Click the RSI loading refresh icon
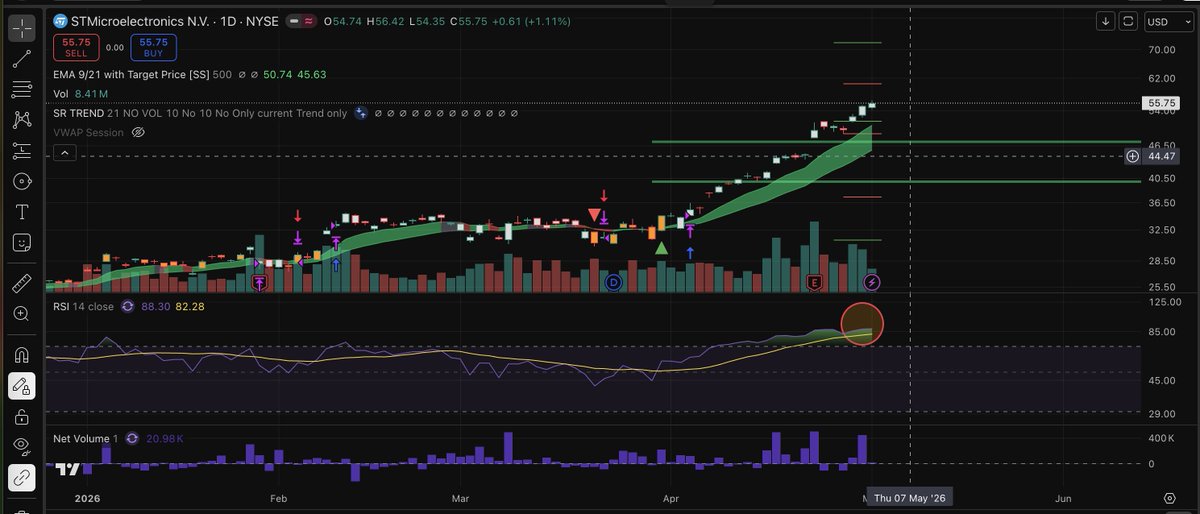The width and height of the screenshot is (1200, 514). (x=128, y=305)
